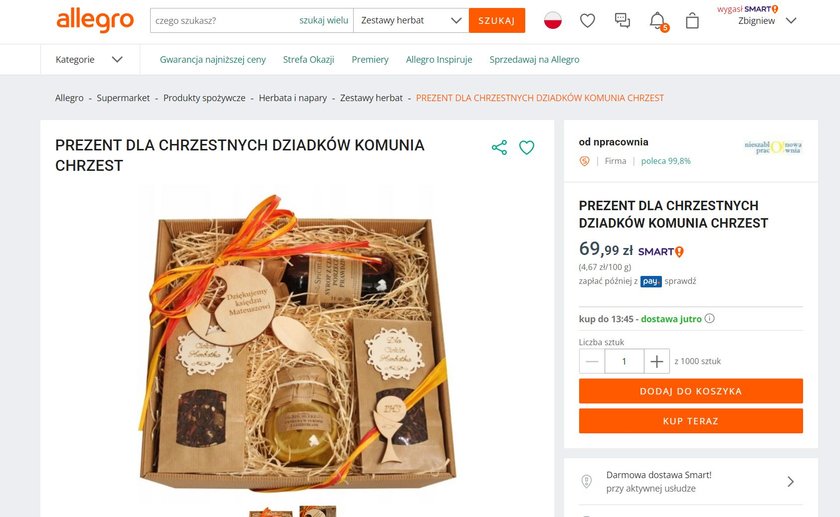Click the DODAJ DO KOSZYKA button
Image resolution: width=840 pixels, height=517 pixels.
[691, 391]
